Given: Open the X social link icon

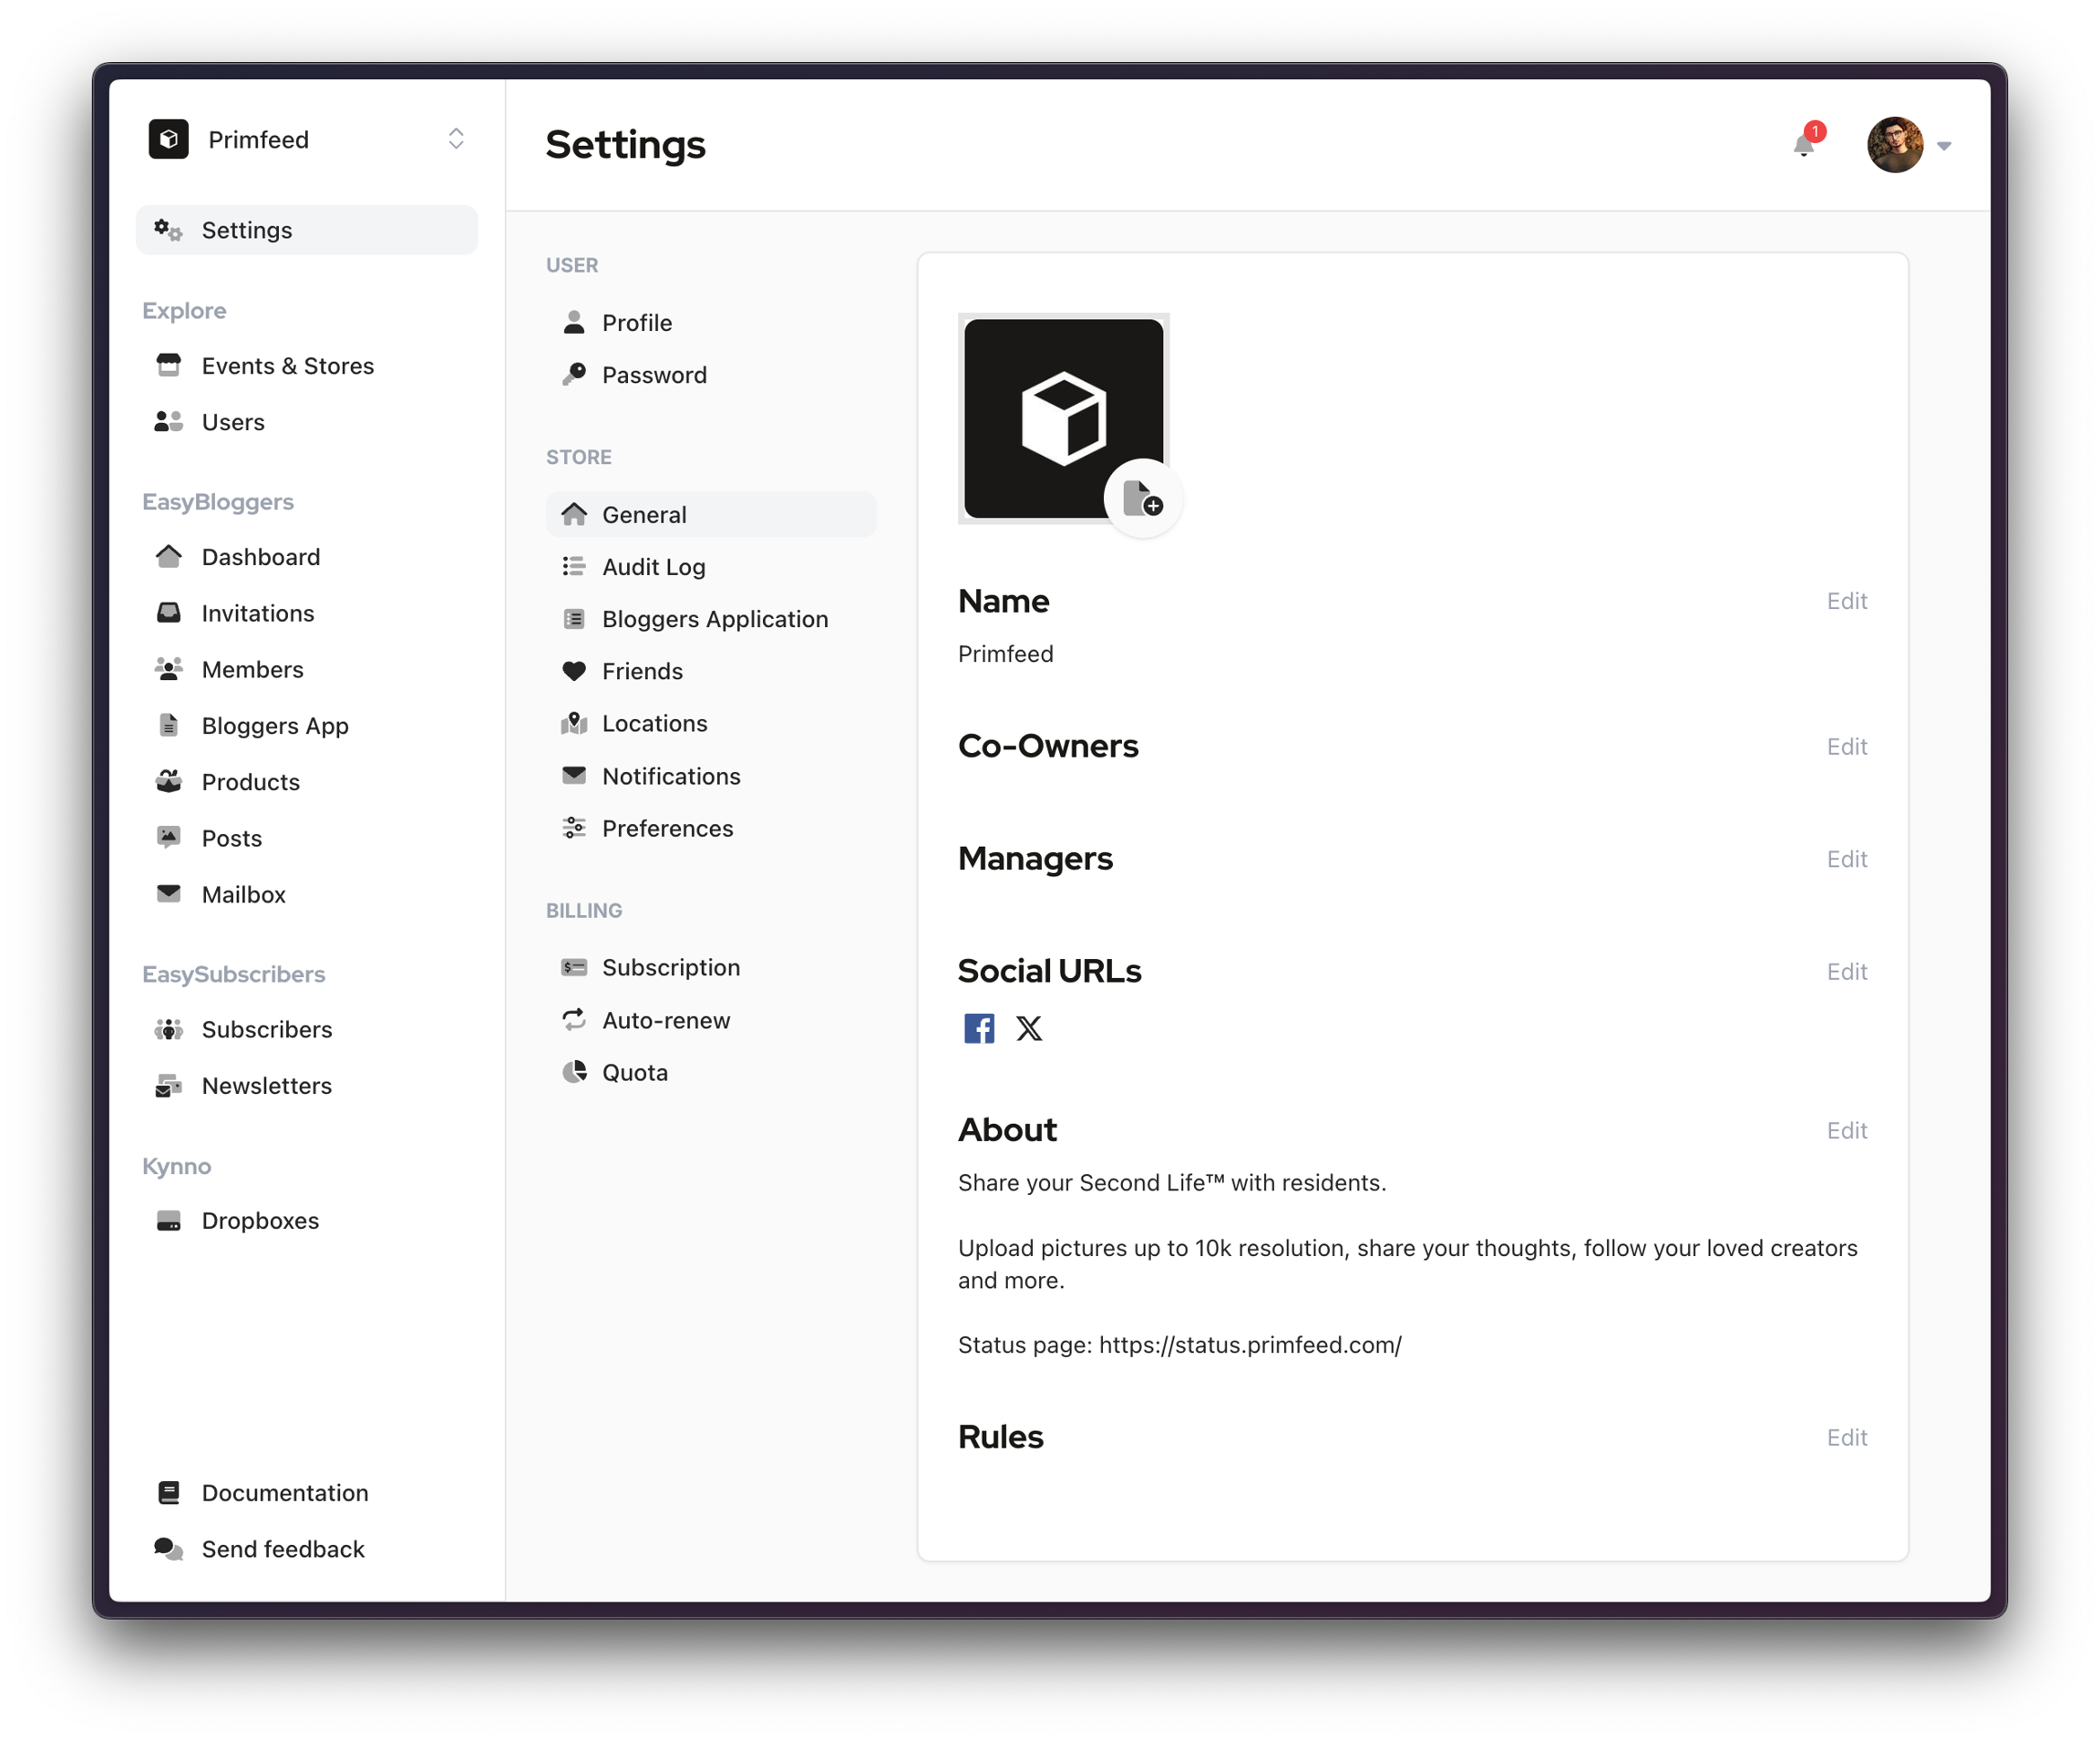Looking at the screenshot, I should [x=1029, y=1028].
